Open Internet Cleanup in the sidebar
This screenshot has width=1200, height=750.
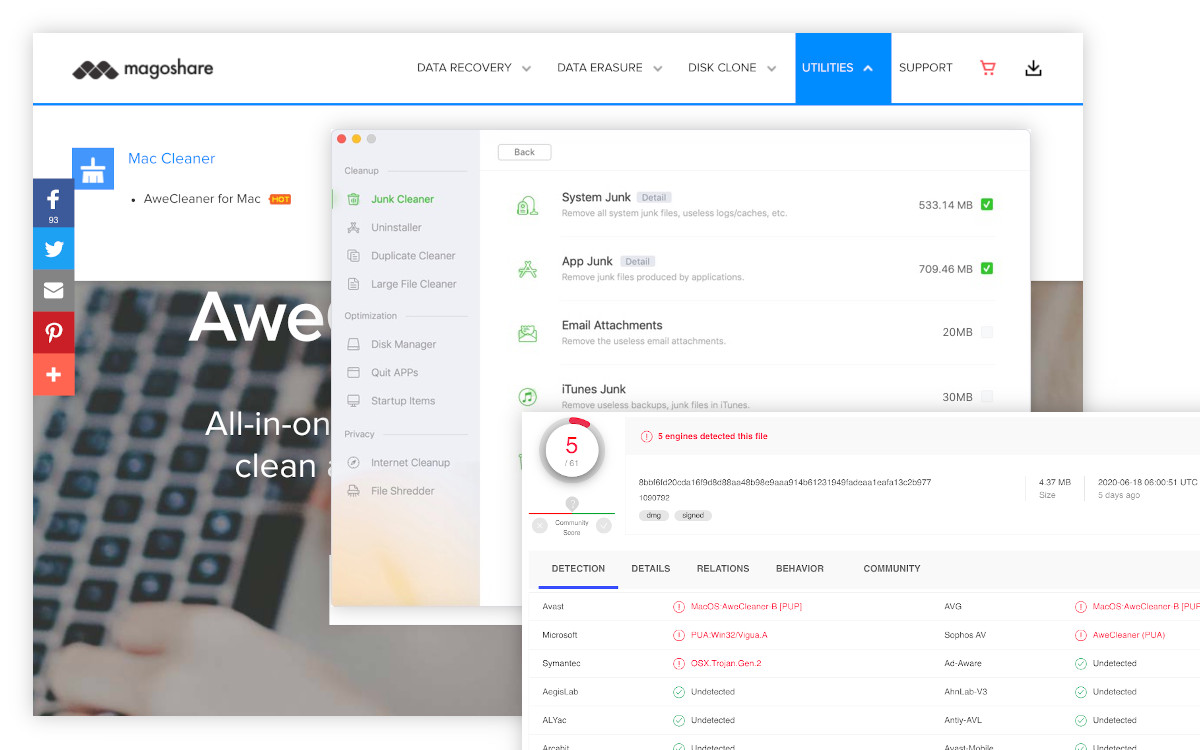point(400,463)
